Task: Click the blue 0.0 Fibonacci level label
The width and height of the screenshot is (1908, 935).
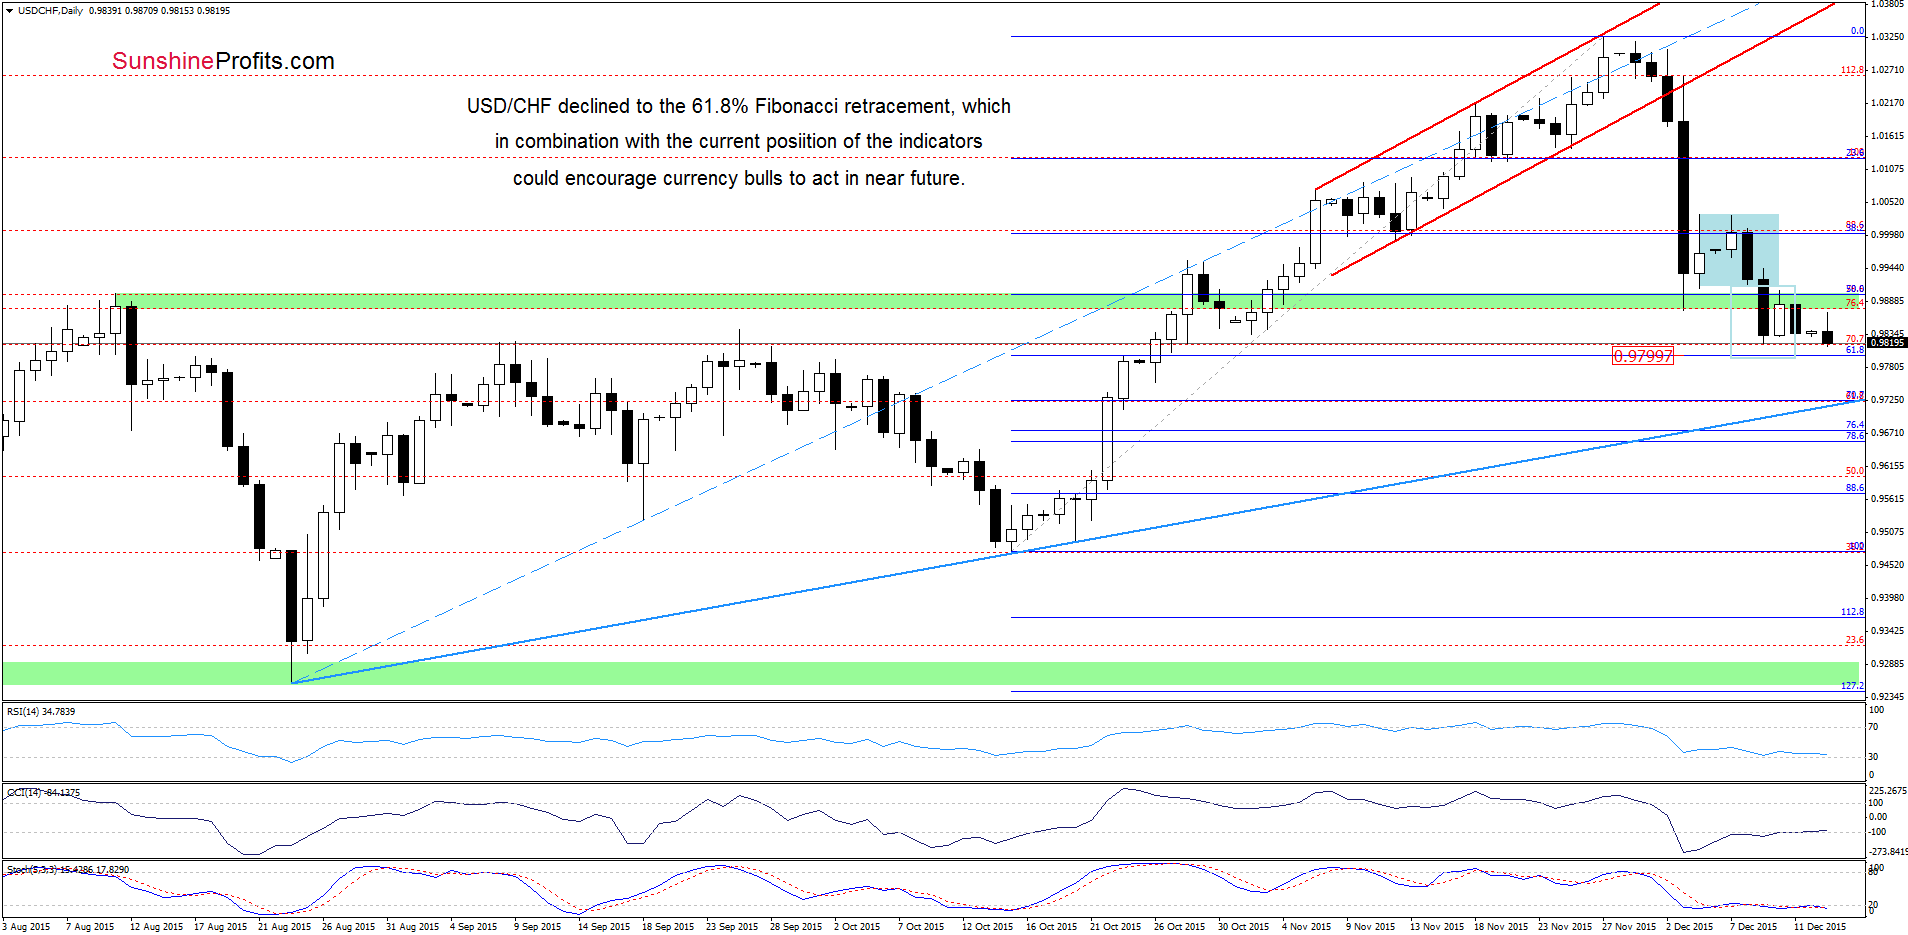Action: (x=1857, y=31)
